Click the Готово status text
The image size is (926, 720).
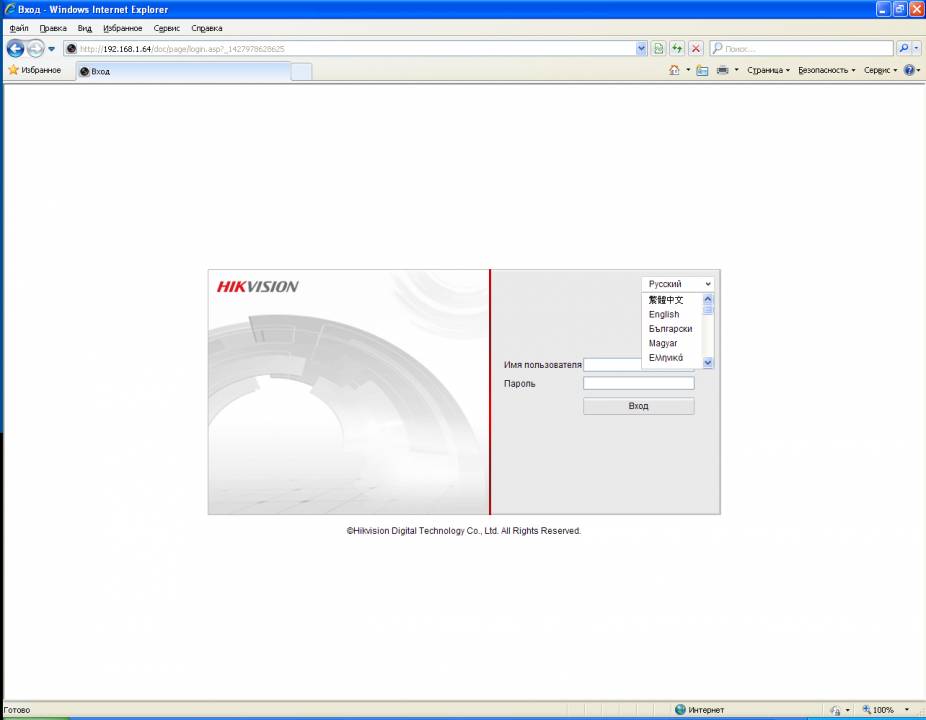[17, 710]
